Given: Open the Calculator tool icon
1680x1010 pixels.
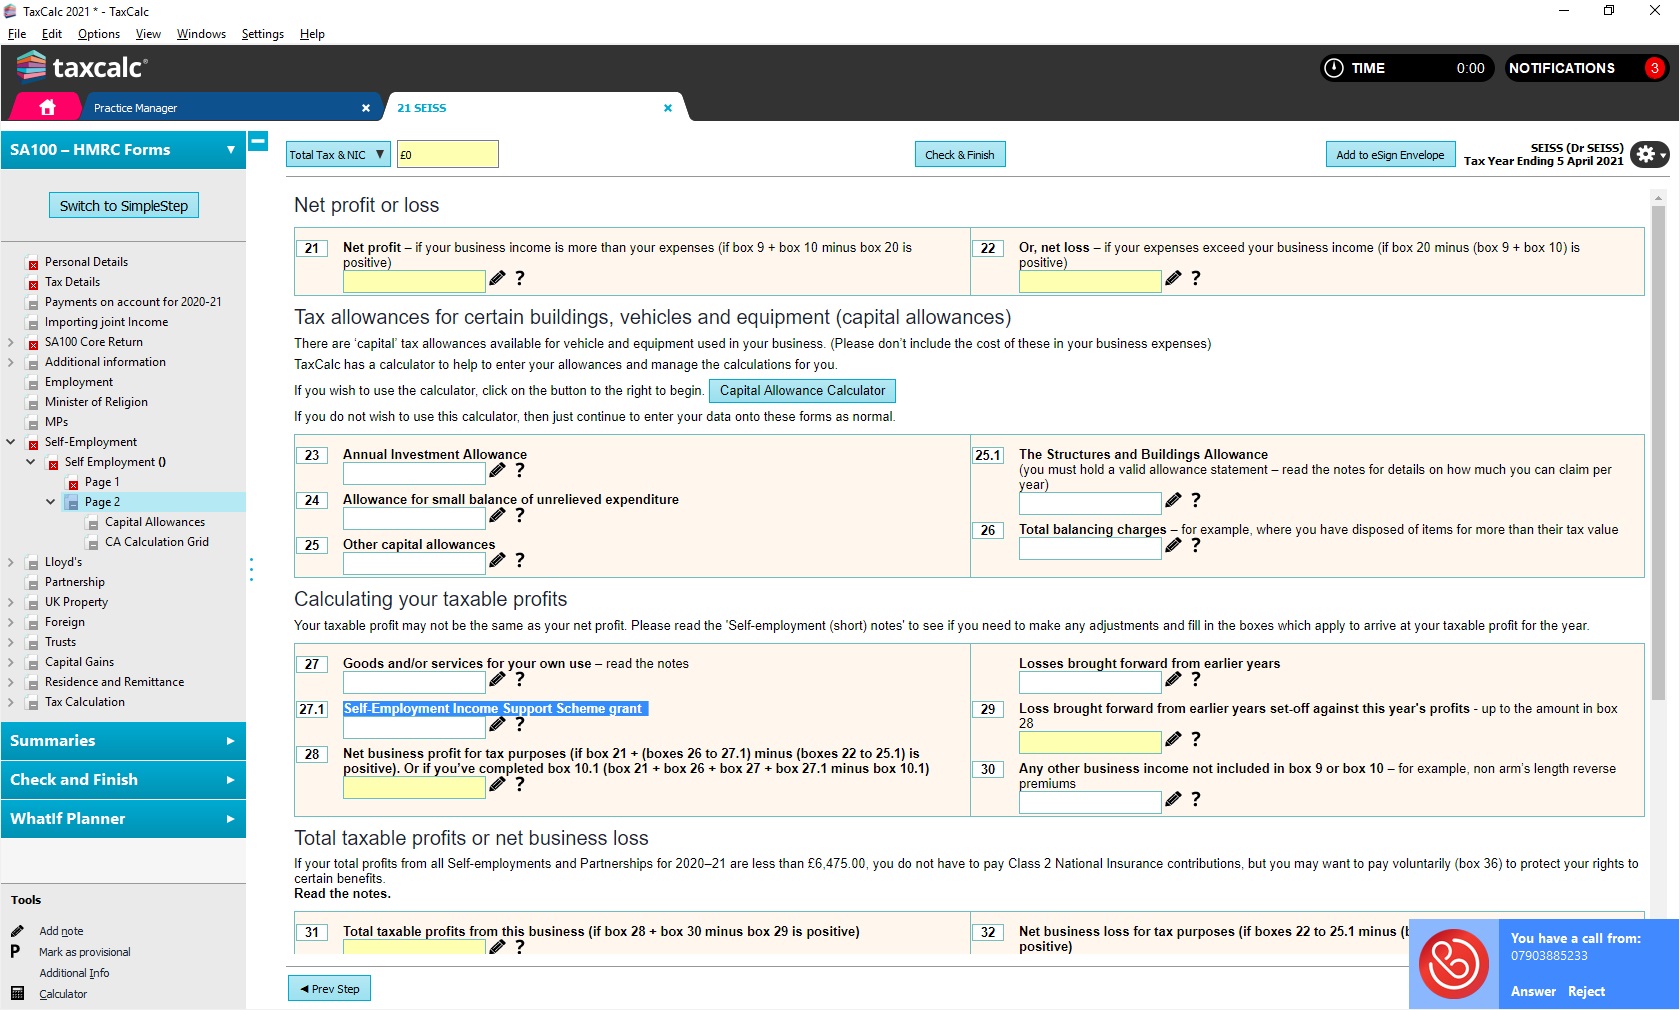Looking at the screenshot, I should [17, 993].
